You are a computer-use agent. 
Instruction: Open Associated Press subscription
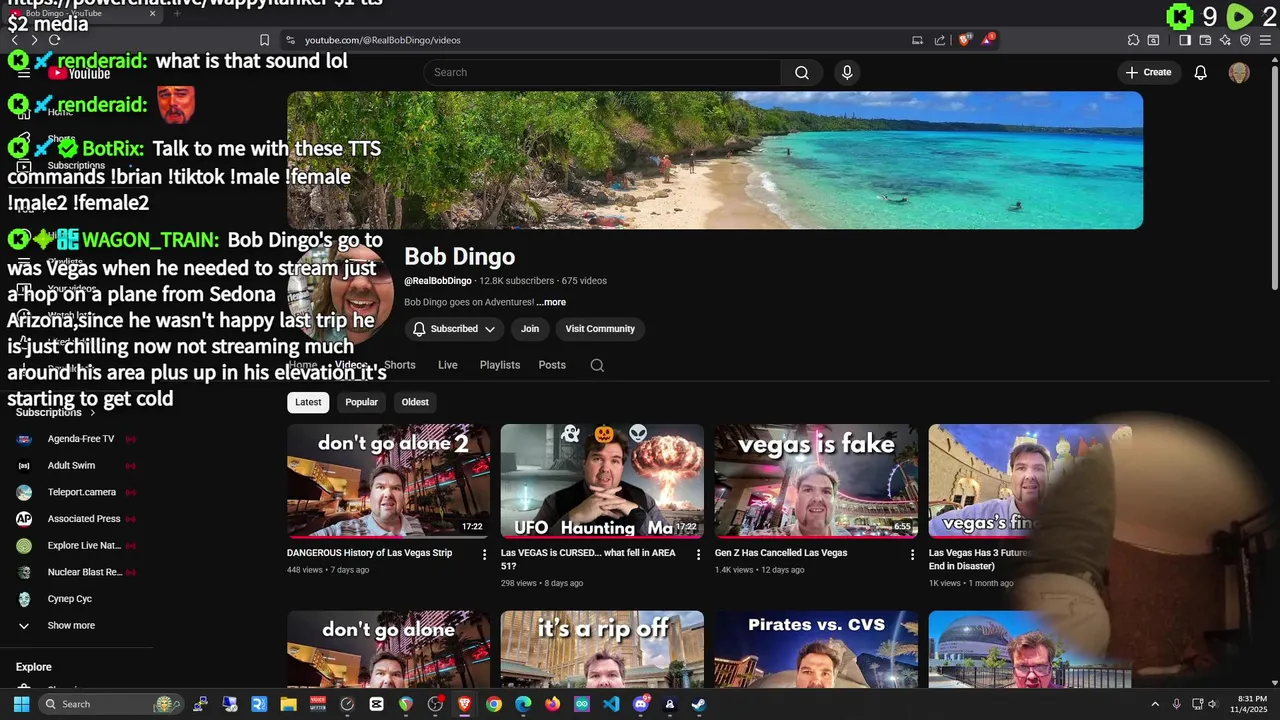coord(76,519)
